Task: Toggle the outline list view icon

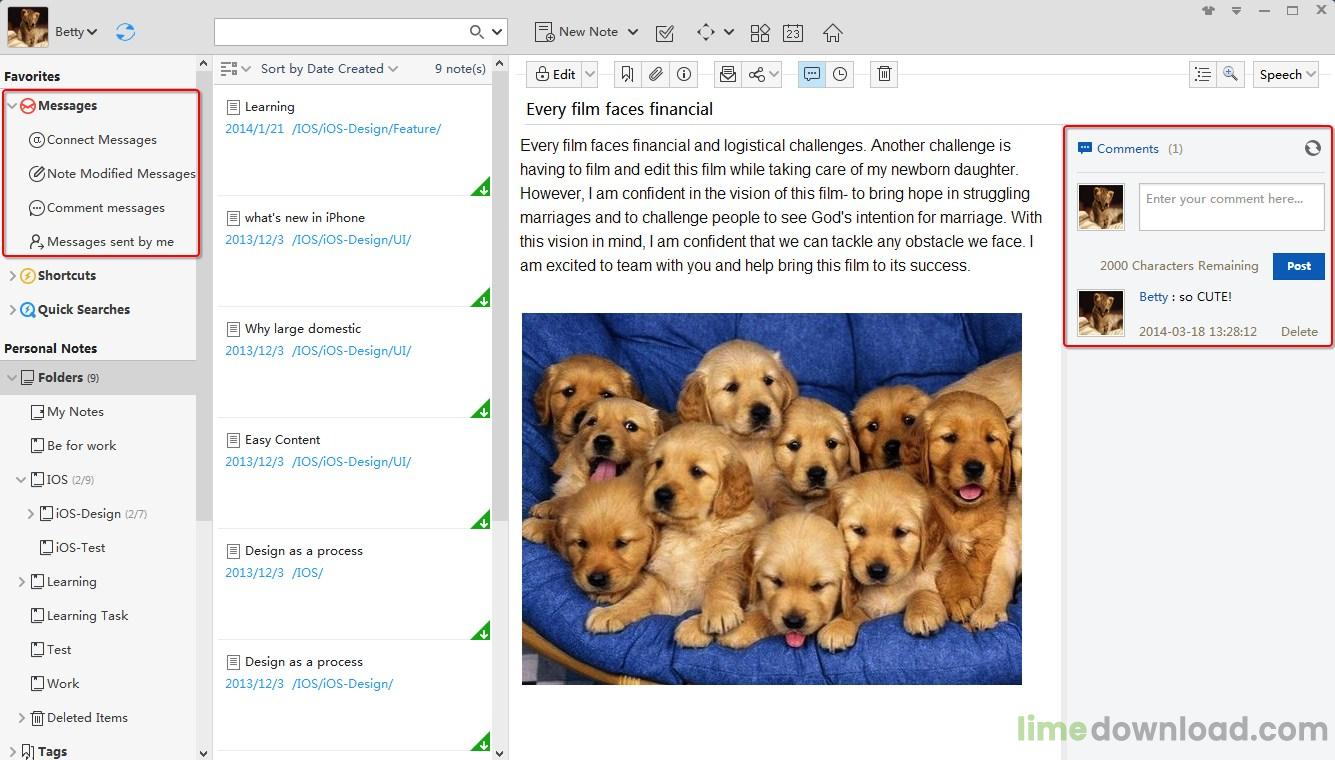Action: tap(1203, 74)
